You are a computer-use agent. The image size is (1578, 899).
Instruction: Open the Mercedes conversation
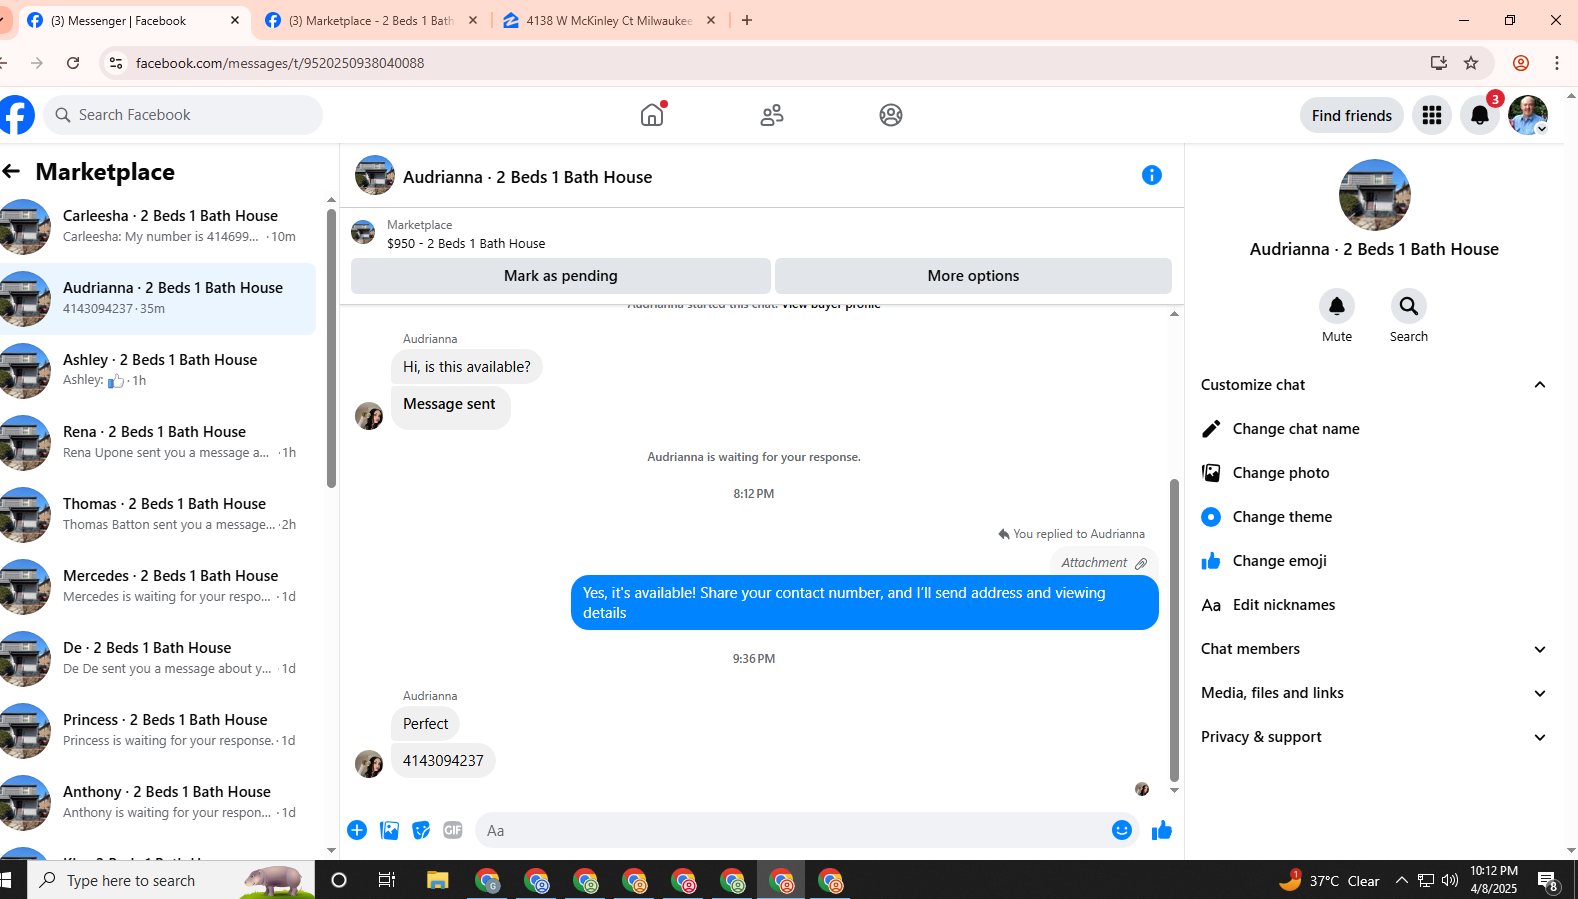pos(160,587)
